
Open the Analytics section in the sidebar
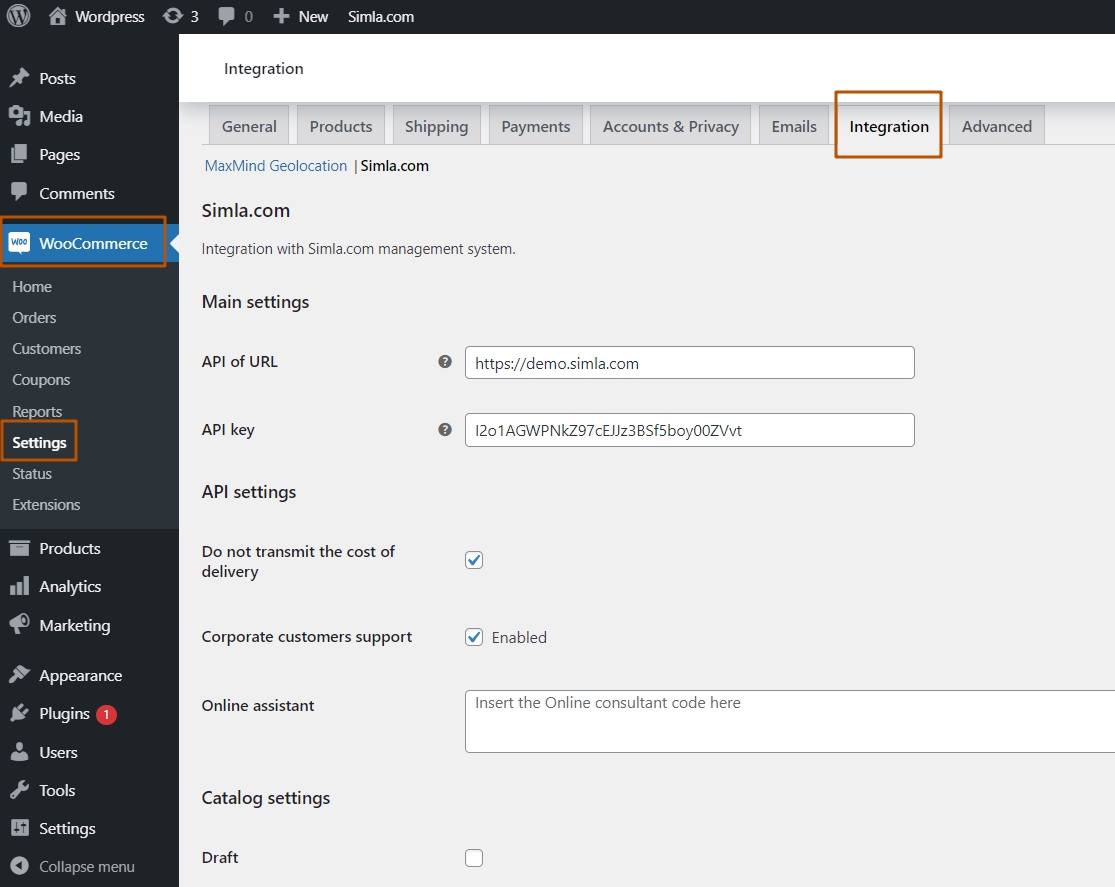(x=70, y=587)
